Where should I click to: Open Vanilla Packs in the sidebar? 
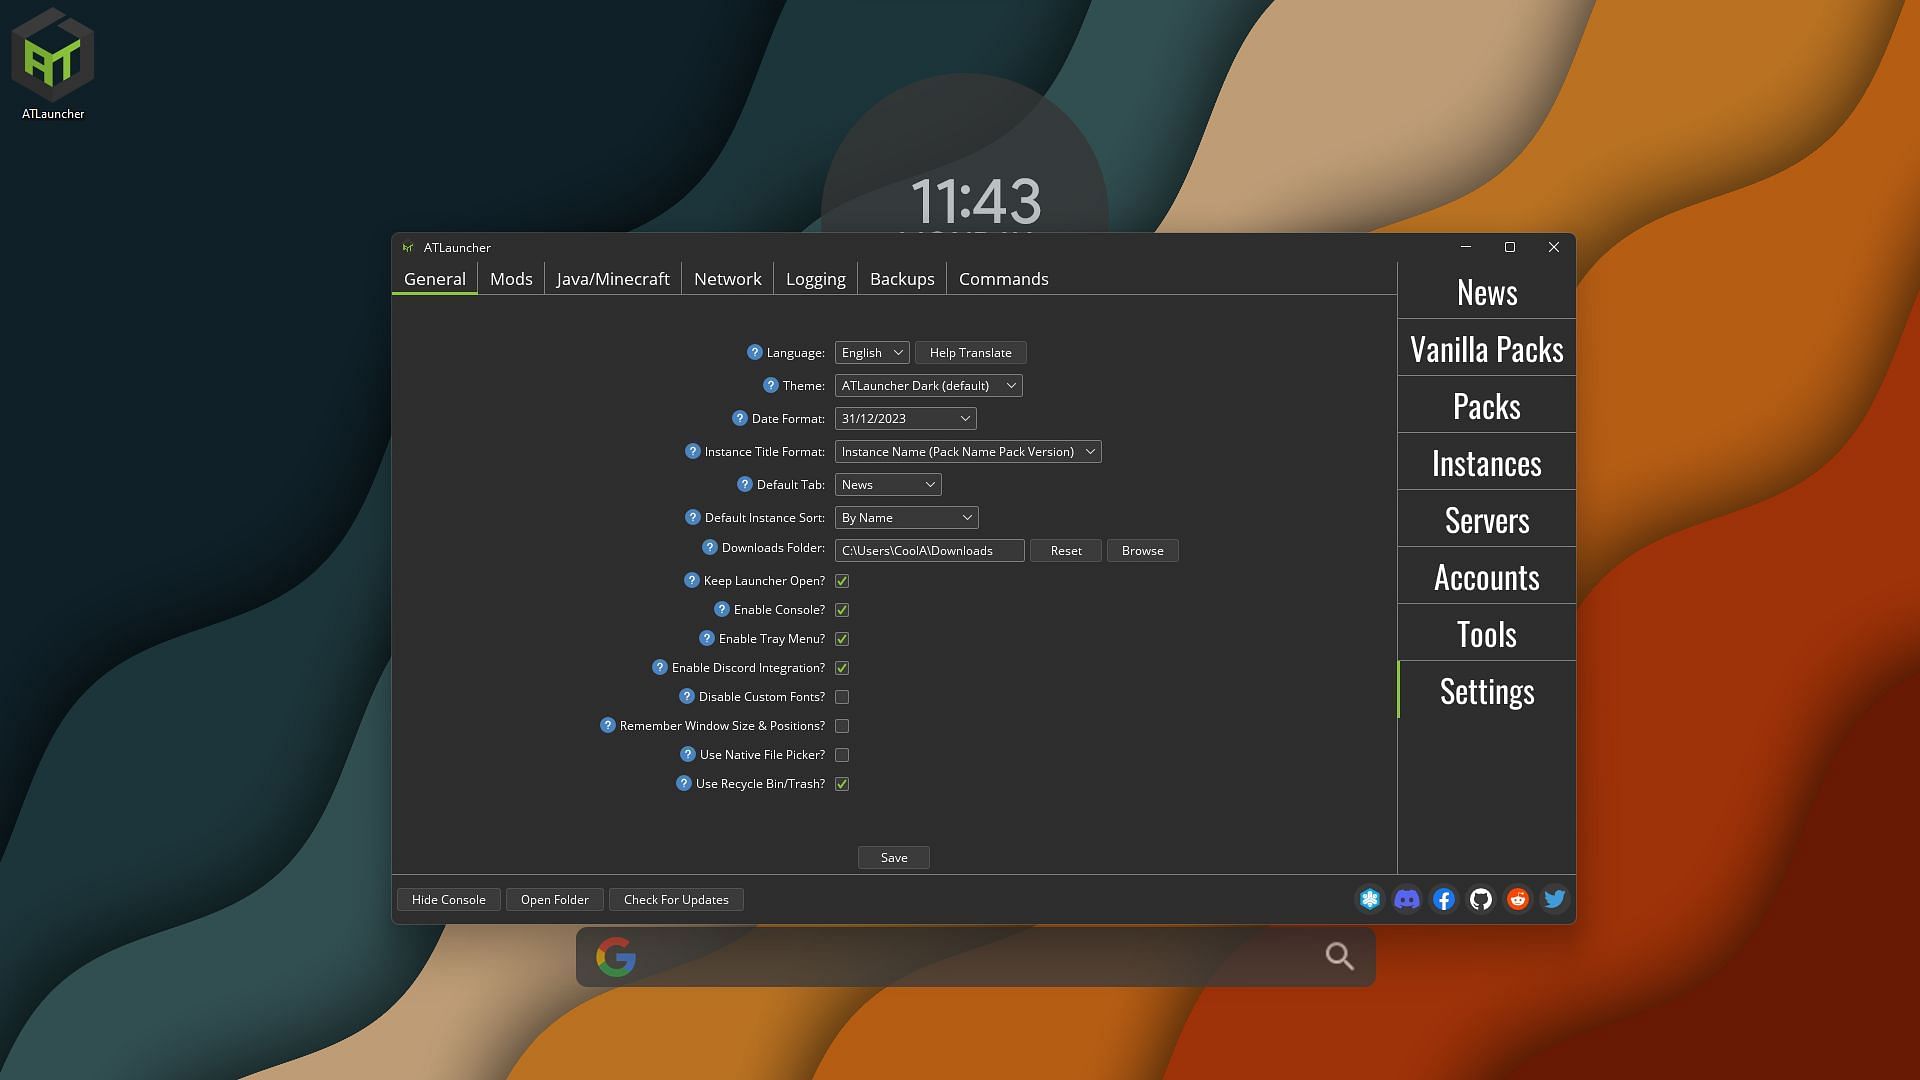(x=1487, y=348)
